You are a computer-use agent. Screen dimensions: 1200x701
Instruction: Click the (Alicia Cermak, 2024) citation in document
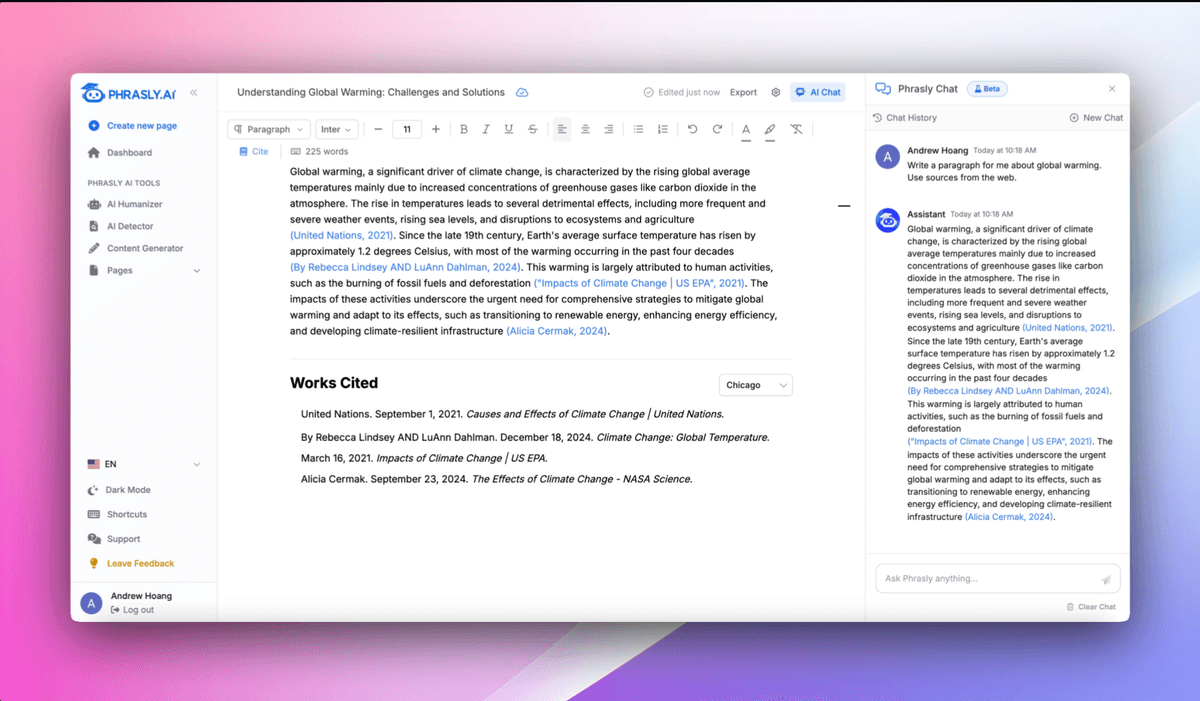(x=557, y=331)
